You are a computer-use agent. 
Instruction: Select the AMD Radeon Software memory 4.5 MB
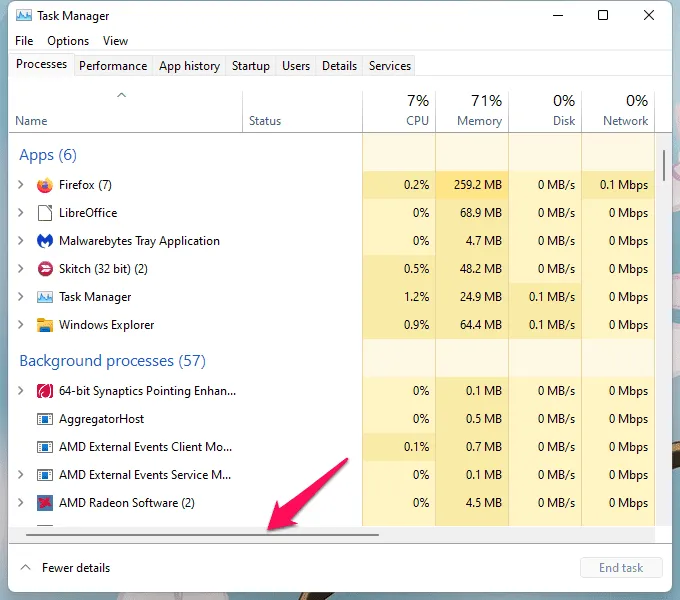point(484,503)
